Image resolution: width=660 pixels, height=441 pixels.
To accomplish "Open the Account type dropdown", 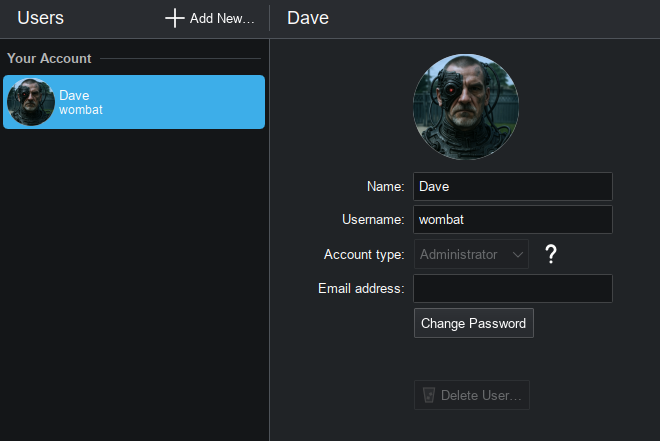I will coord(471,255).
